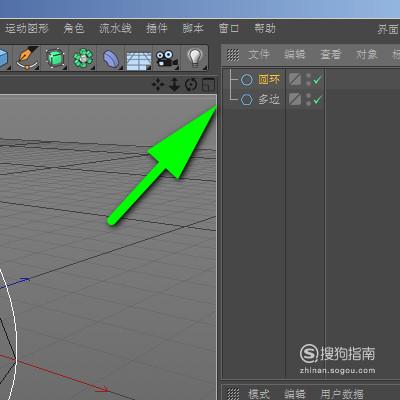Disable 圆环 via its green checkmark

tap(317, 80)
